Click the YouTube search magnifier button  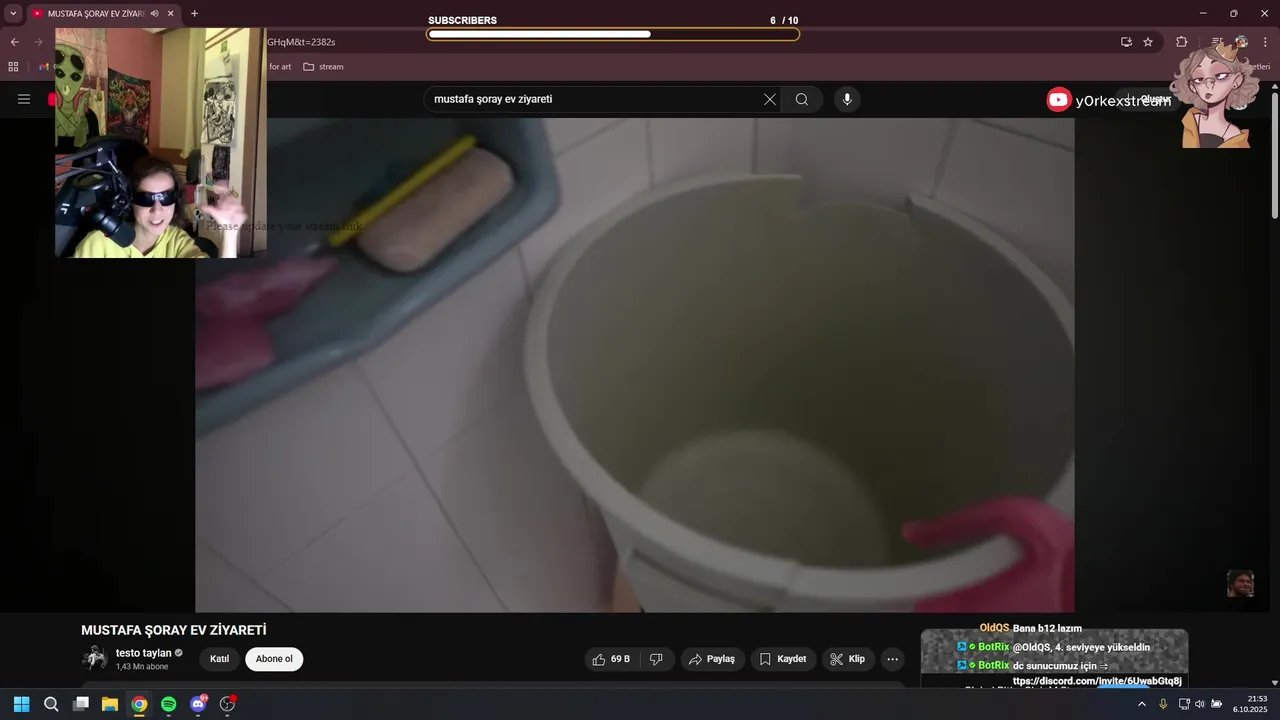coord(802,99)
